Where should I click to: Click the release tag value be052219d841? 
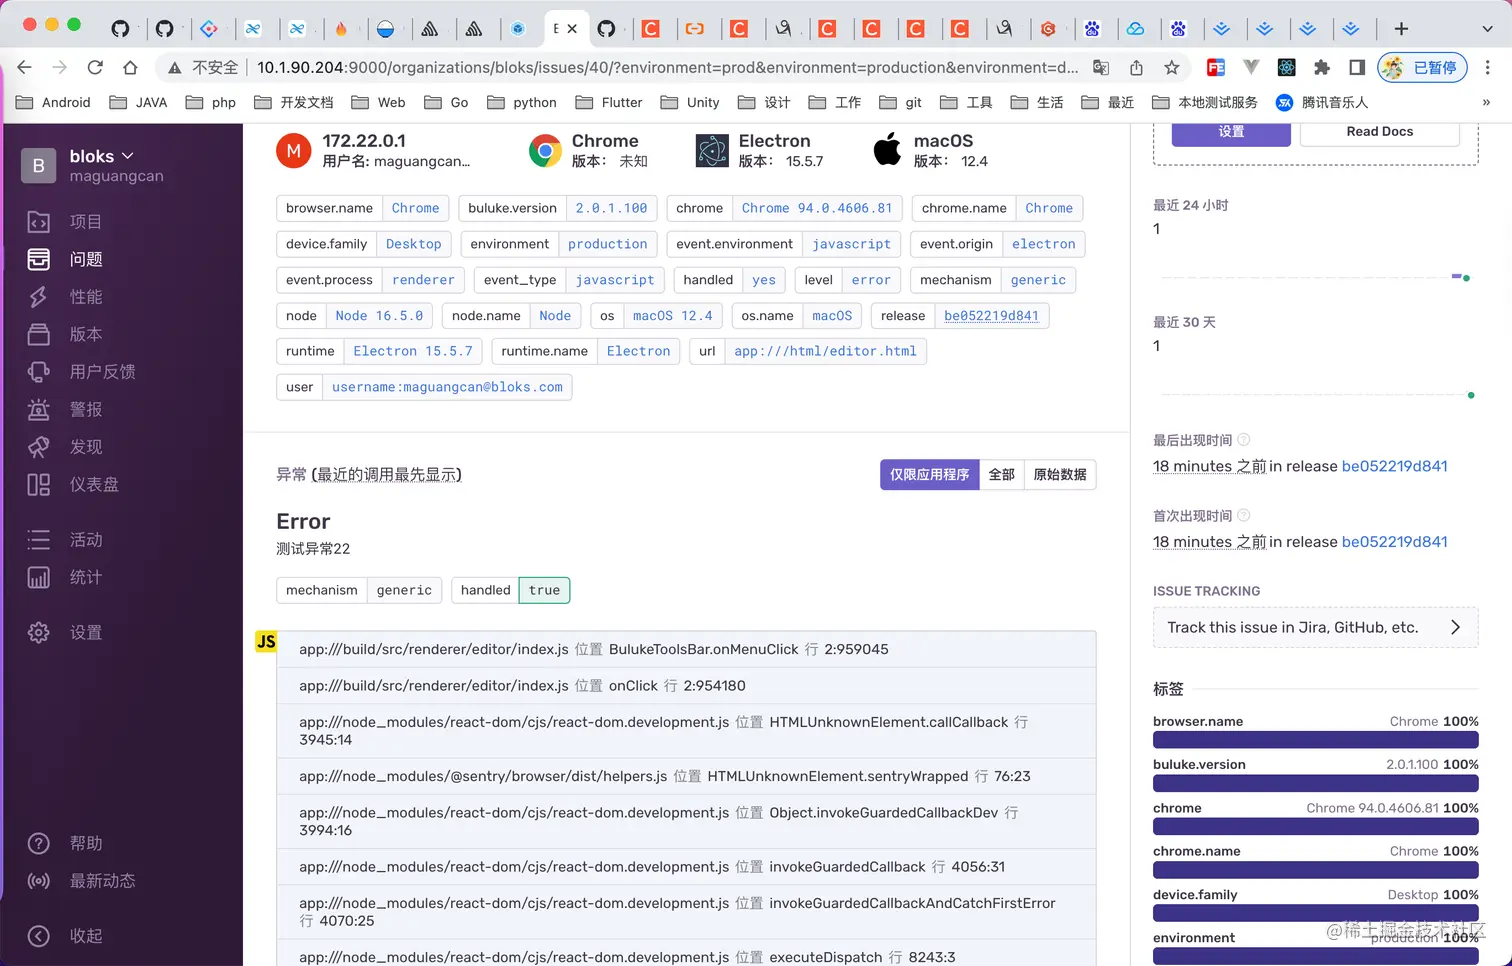pos(991,316)
